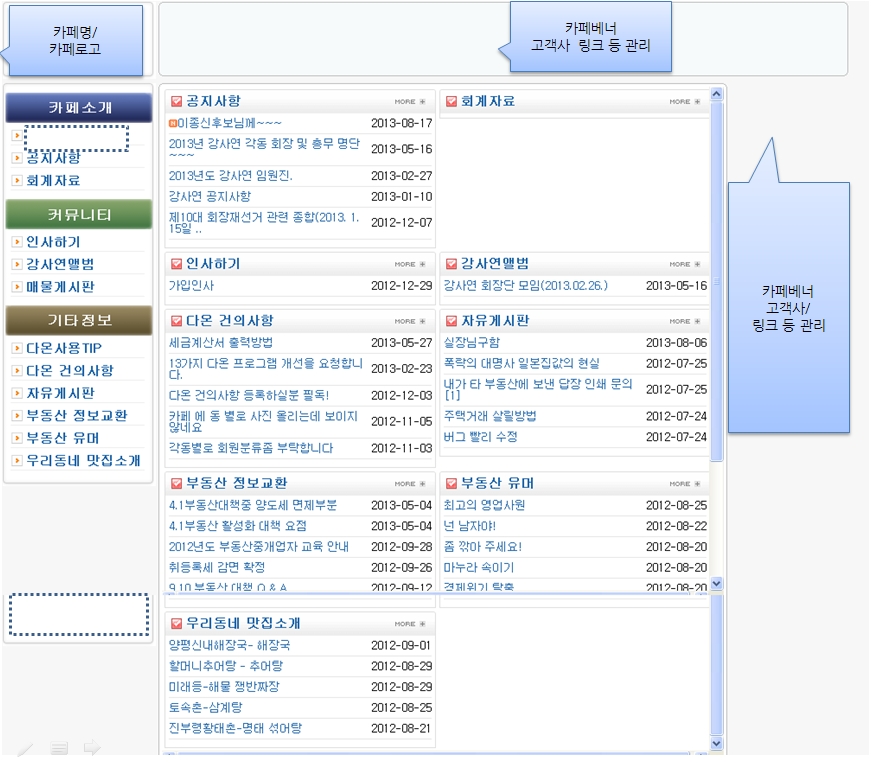The width and height of the screenshot is (872, 763).
Task: Click the red icon next to 회계자료 heading
Action: pos(452,101)
